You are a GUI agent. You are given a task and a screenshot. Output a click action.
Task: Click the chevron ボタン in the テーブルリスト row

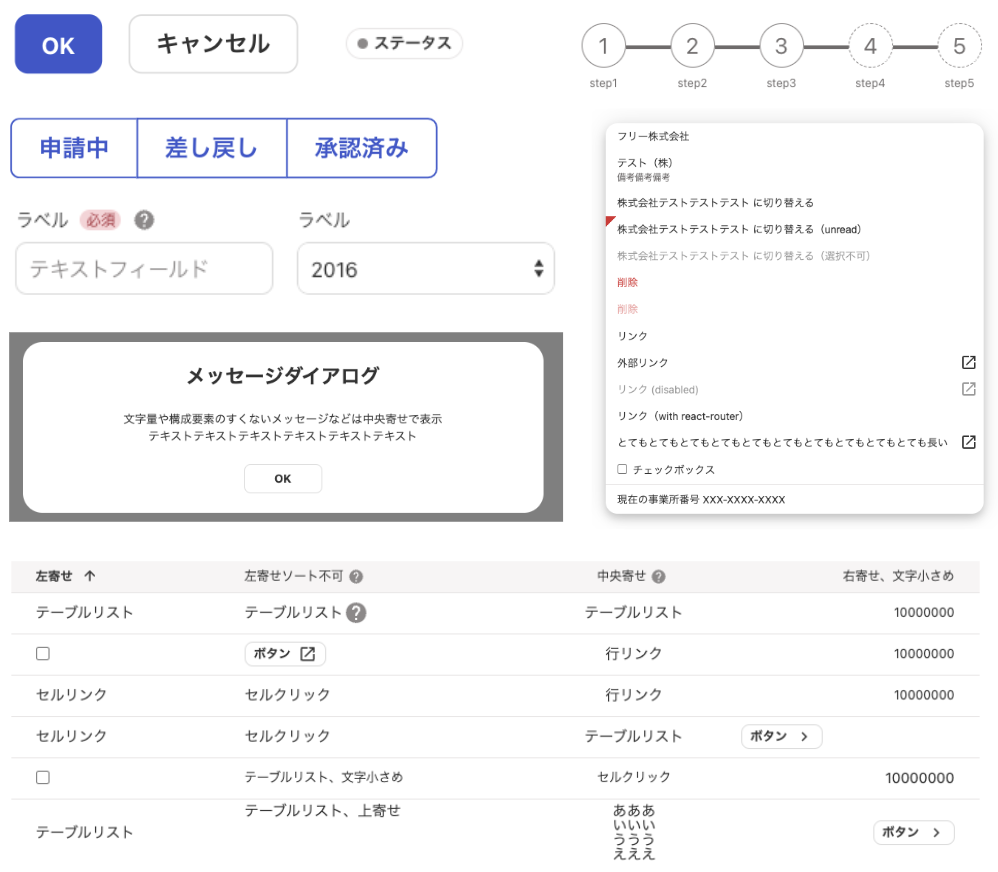[x=781, y=736]
